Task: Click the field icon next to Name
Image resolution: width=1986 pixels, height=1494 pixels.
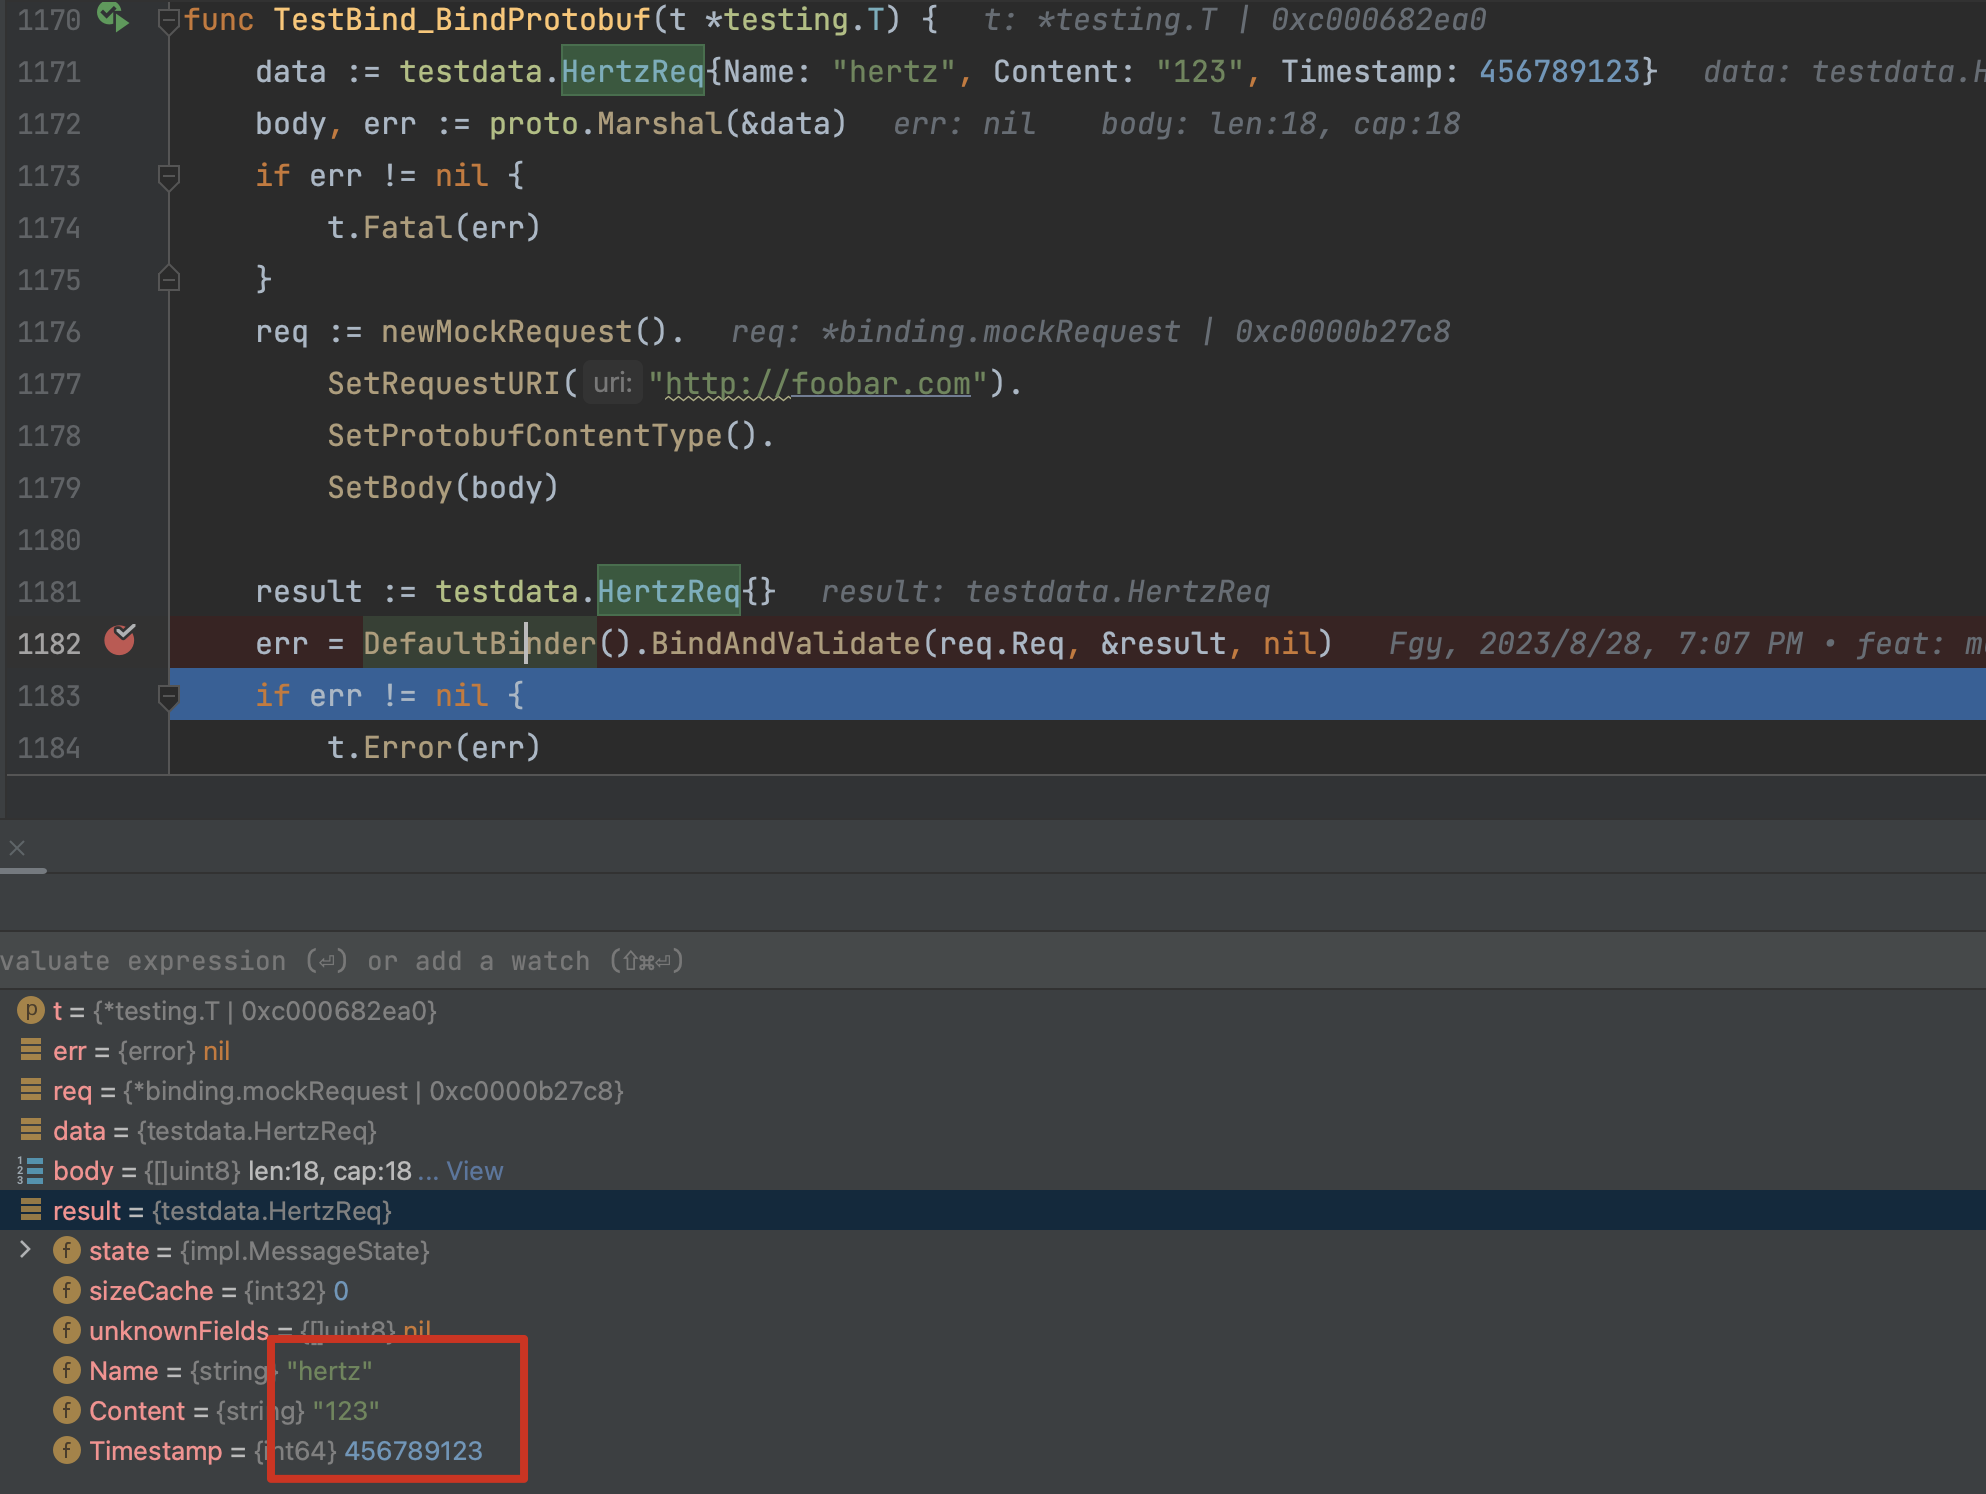Action: [66, 1370]
